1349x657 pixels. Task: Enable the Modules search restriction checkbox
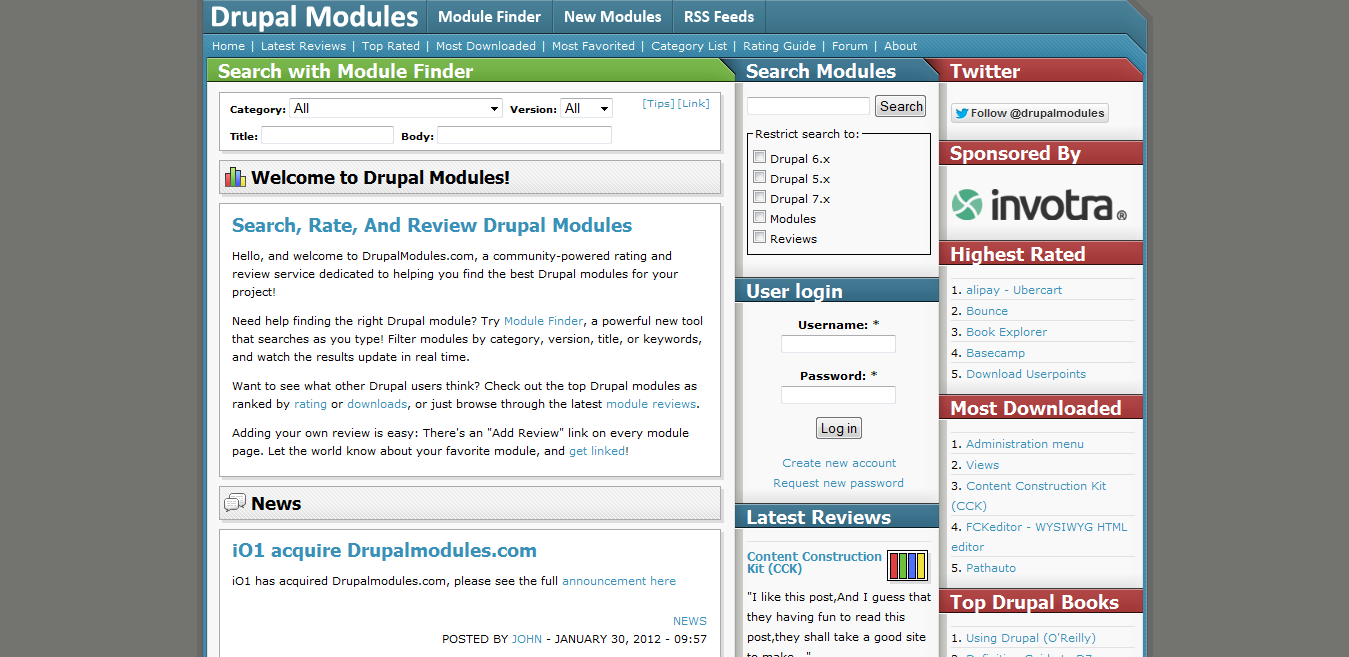tap(760, 217)
